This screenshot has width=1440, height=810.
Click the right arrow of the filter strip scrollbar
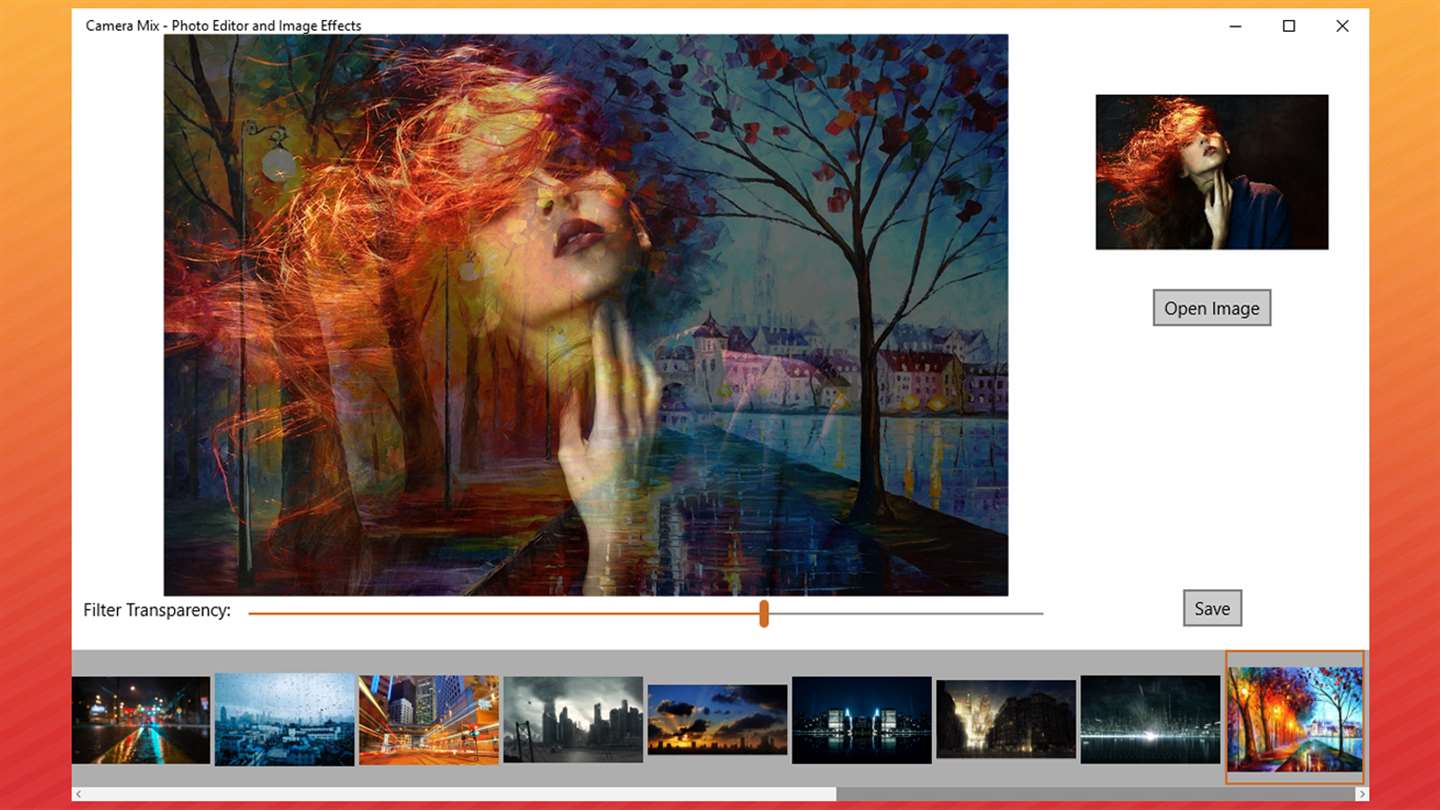coord(1361,794)
